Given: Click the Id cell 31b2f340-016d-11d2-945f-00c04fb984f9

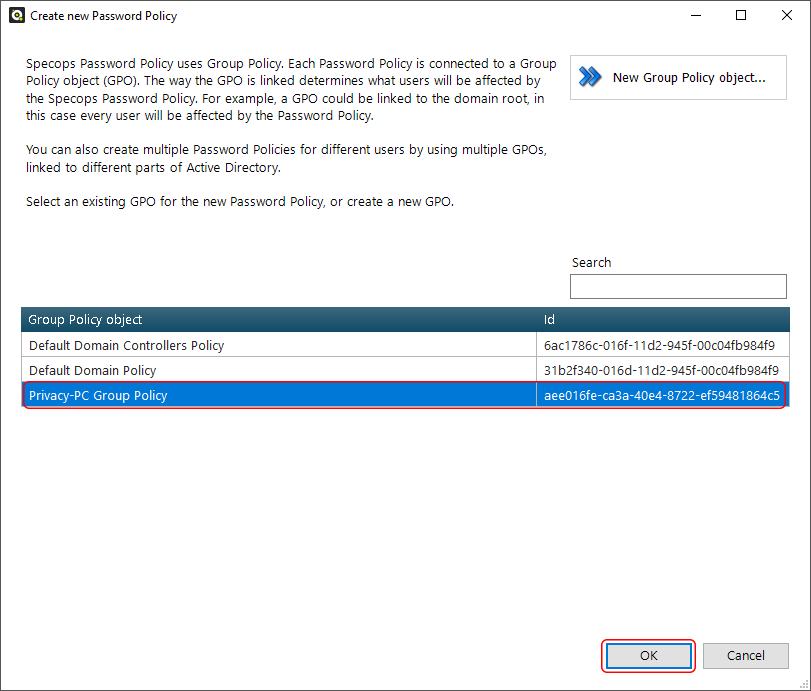Looking at the screenshot, I should (x=663, y=370).
